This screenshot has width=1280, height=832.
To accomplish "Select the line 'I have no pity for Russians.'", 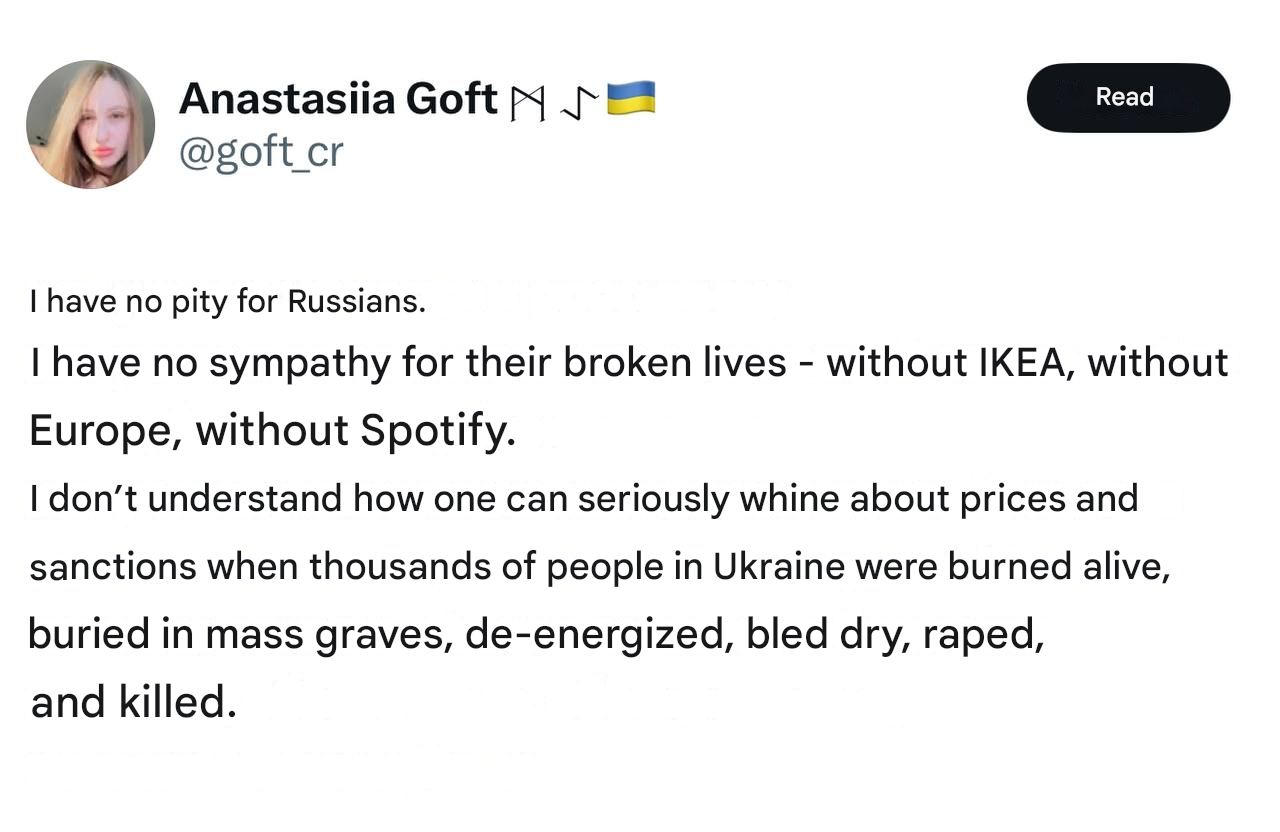I will (228, 301).
